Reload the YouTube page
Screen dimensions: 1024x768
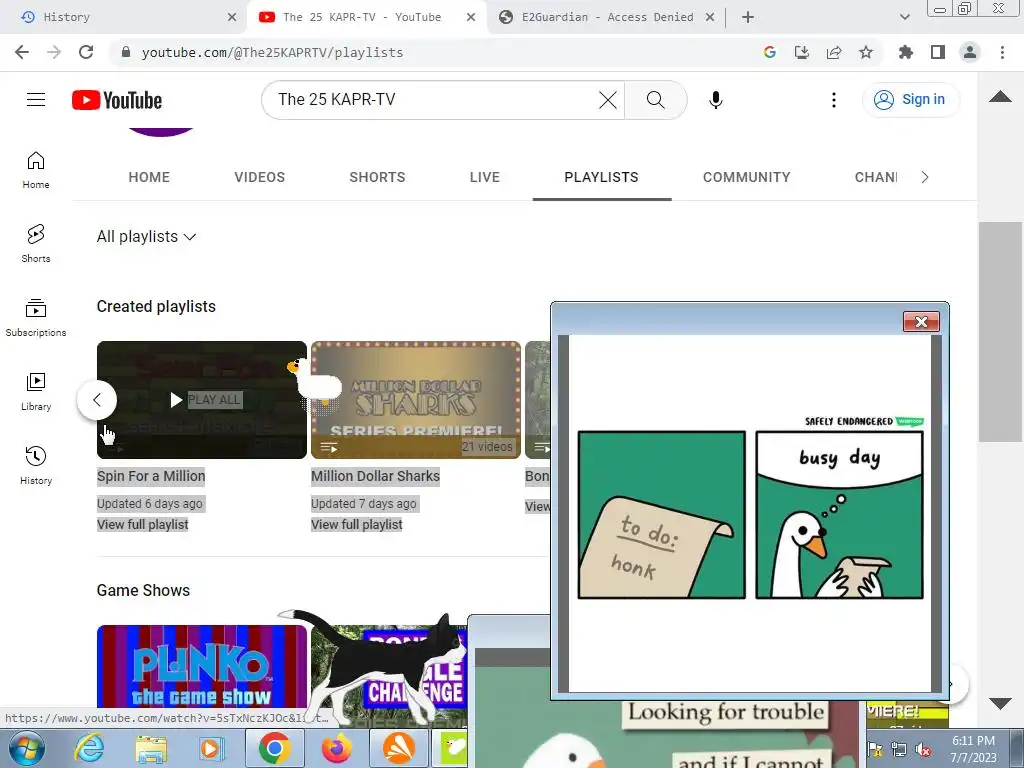[x=86, y=52]
